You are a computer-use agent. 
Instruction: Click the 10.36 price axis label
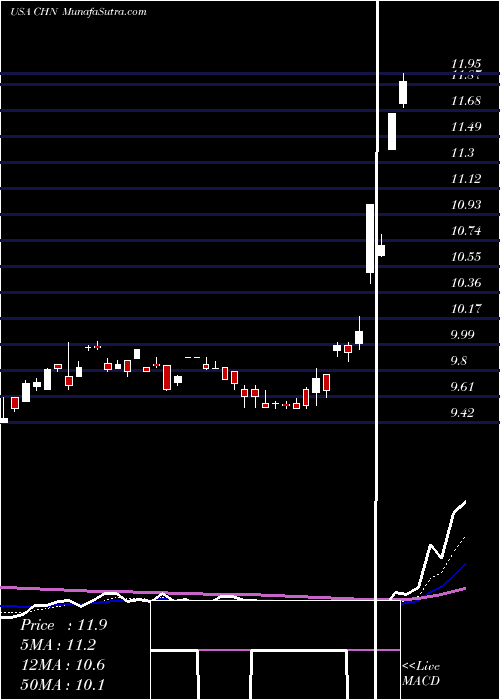467,283
